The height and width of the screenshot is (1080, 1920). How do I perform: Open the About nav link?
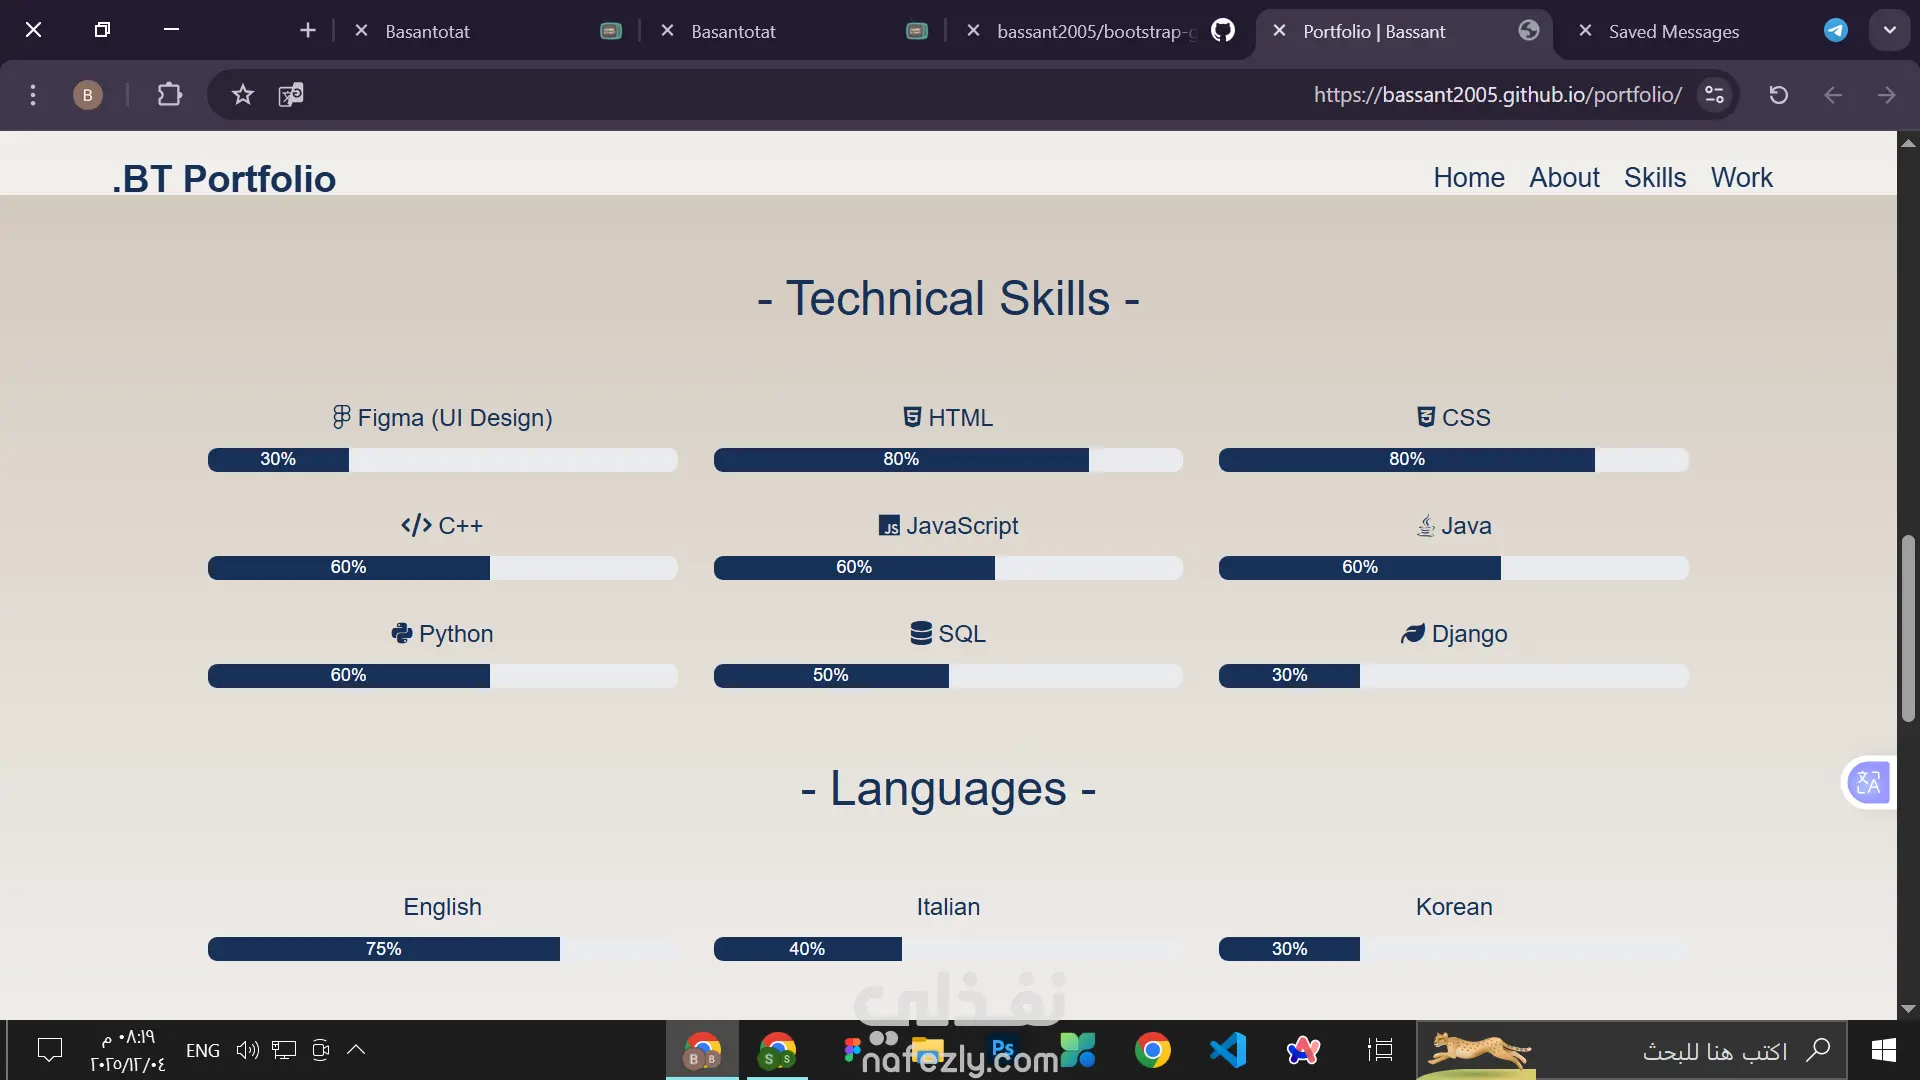(x=1564, y=177)
